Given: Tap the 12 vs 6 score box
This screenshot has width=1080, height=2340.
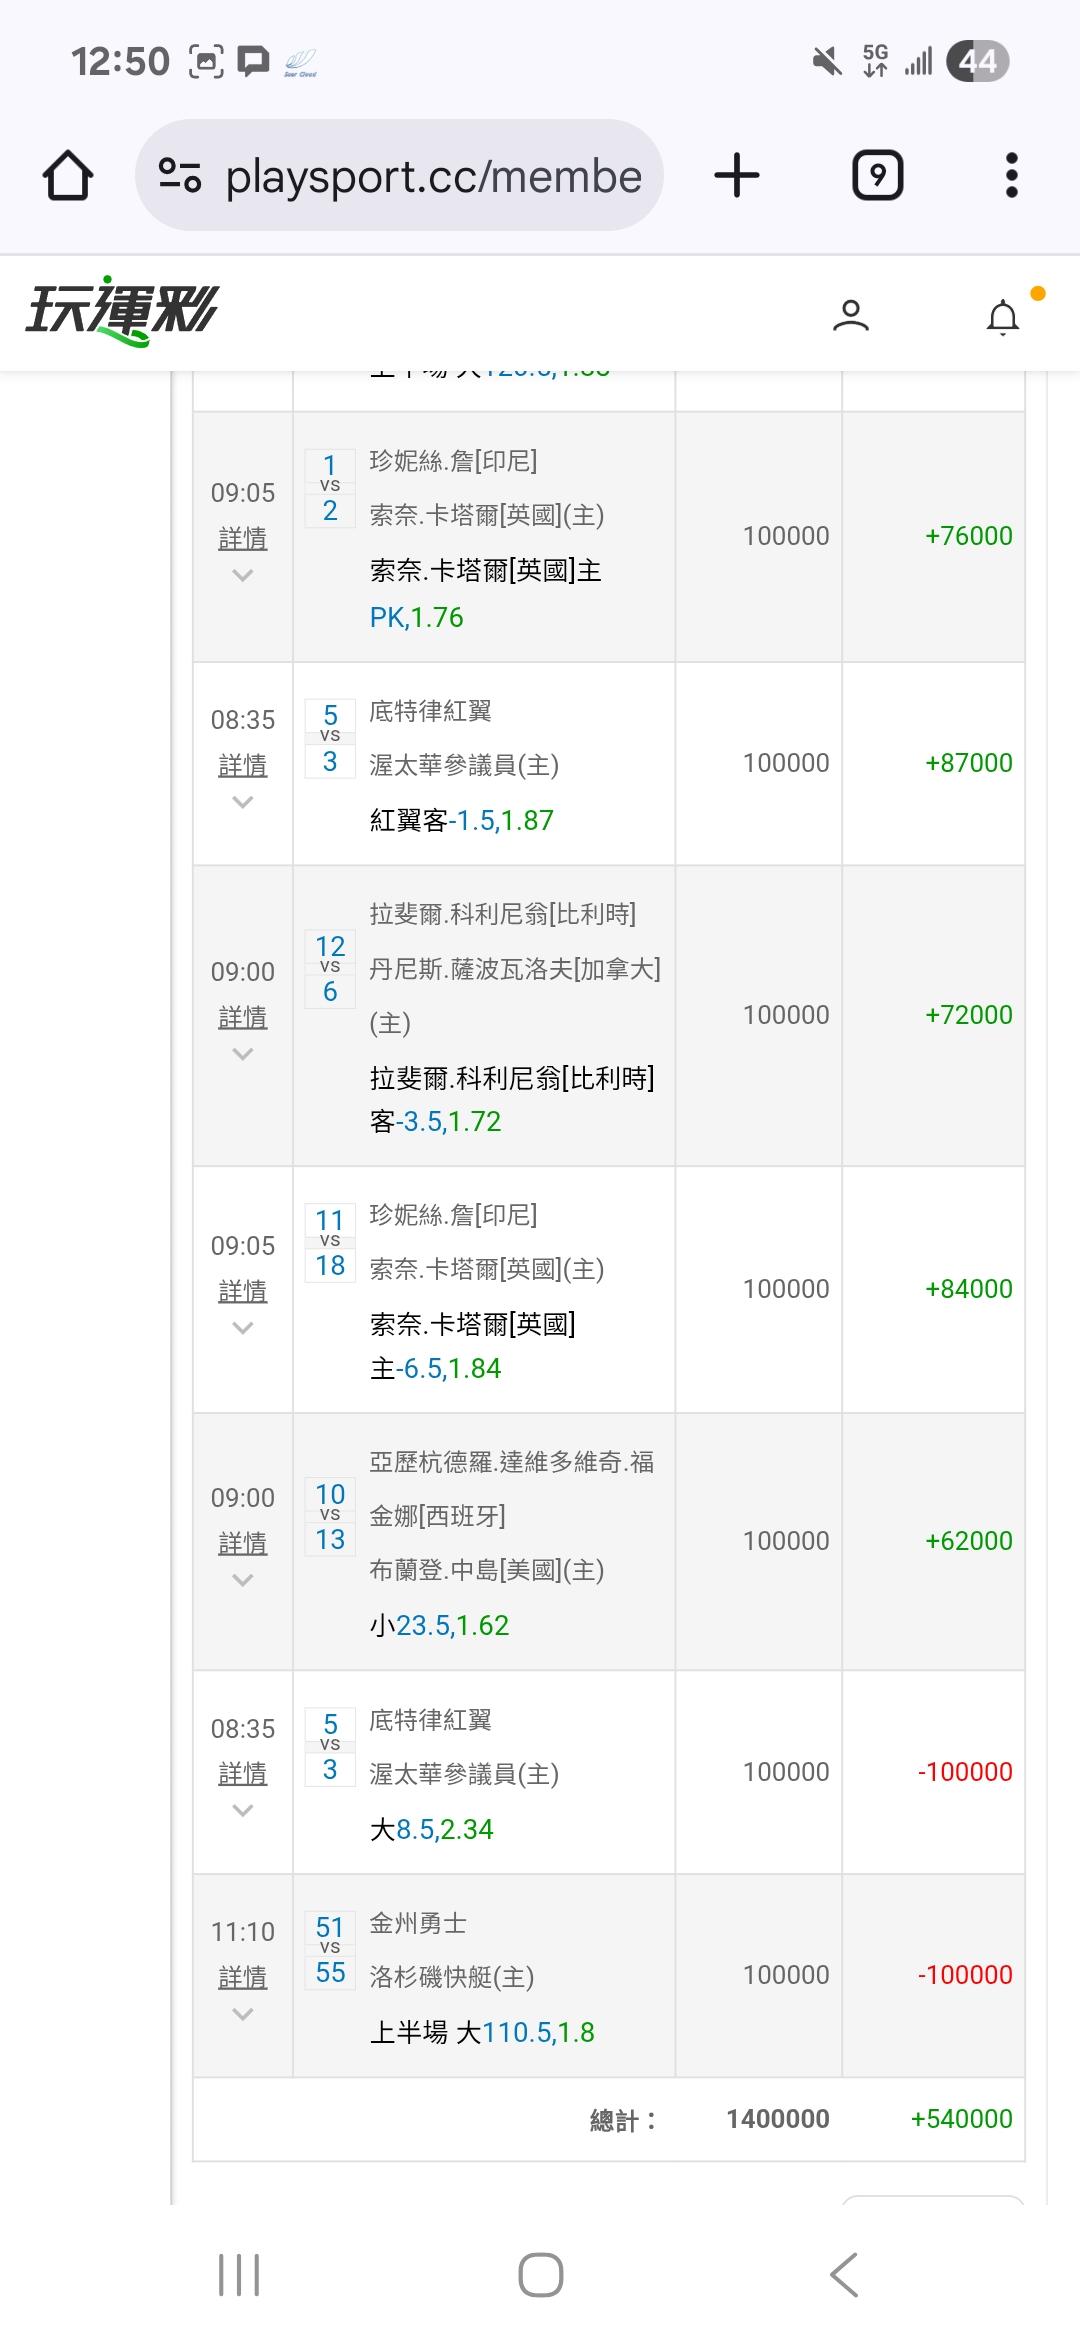Looking at the screenshot, I should tap(330, 968).
